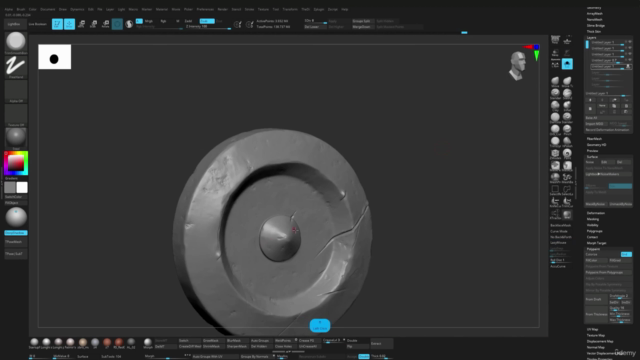
Task: Expand the Polygroups sub-palette
Action: [594, 231]
